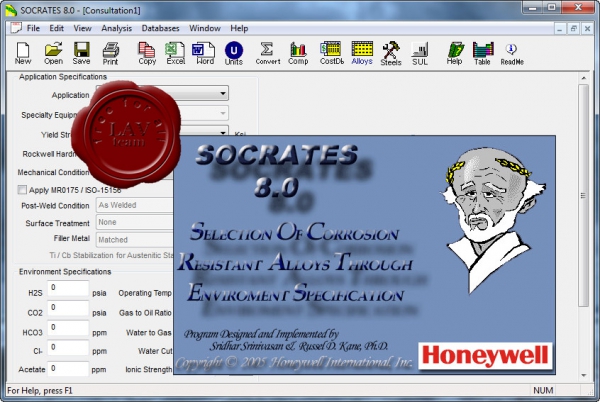Click the Environment Specifications group label
600x402 pixels.
click(x=65, y=272)
